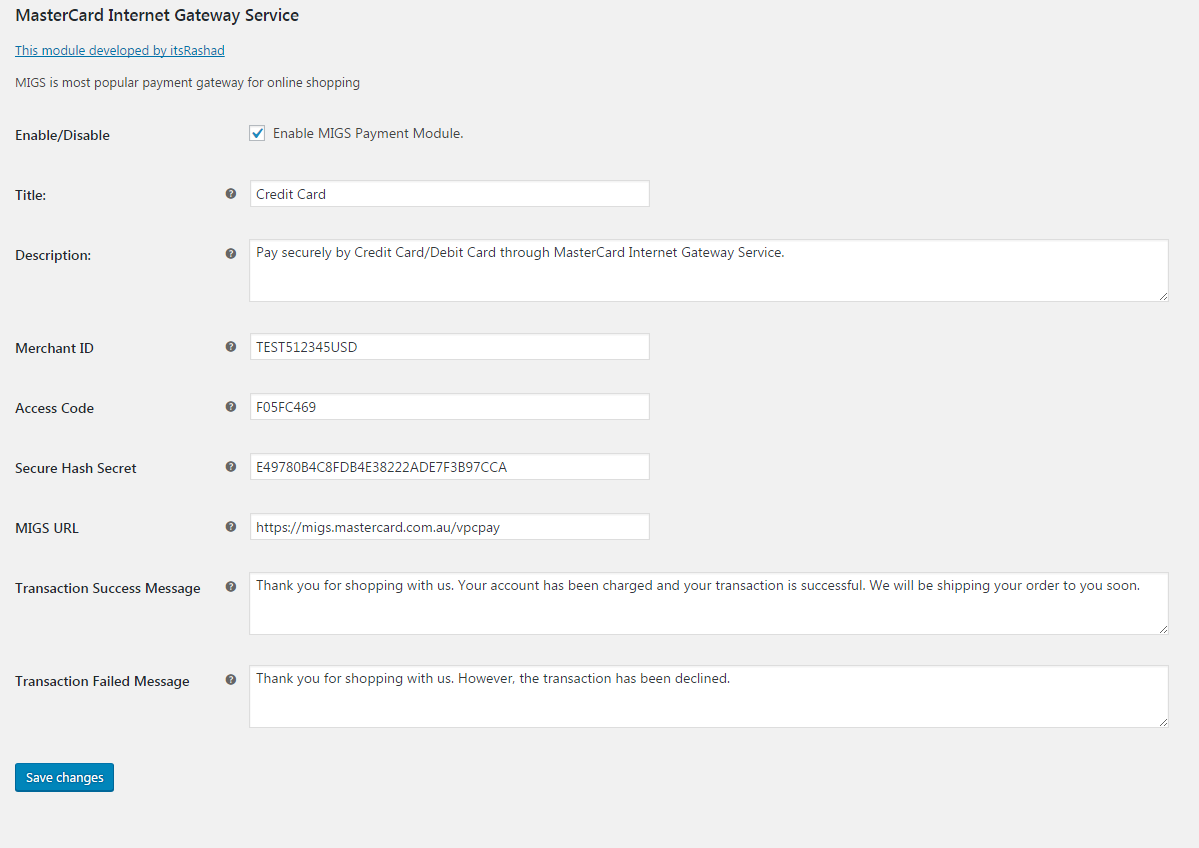Click the 'MasterCard Internet Gateway Service' heading
The image size is (1199, 848).
pos(157,15)
